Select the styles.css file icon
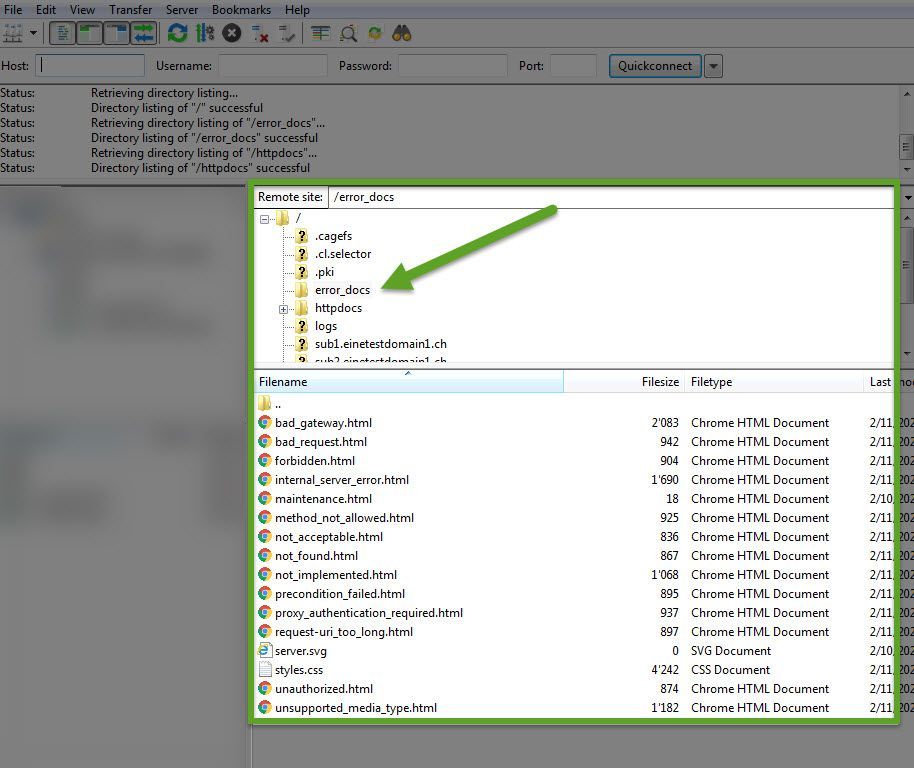This screenshot has width=914, height=768. (265, 670)
